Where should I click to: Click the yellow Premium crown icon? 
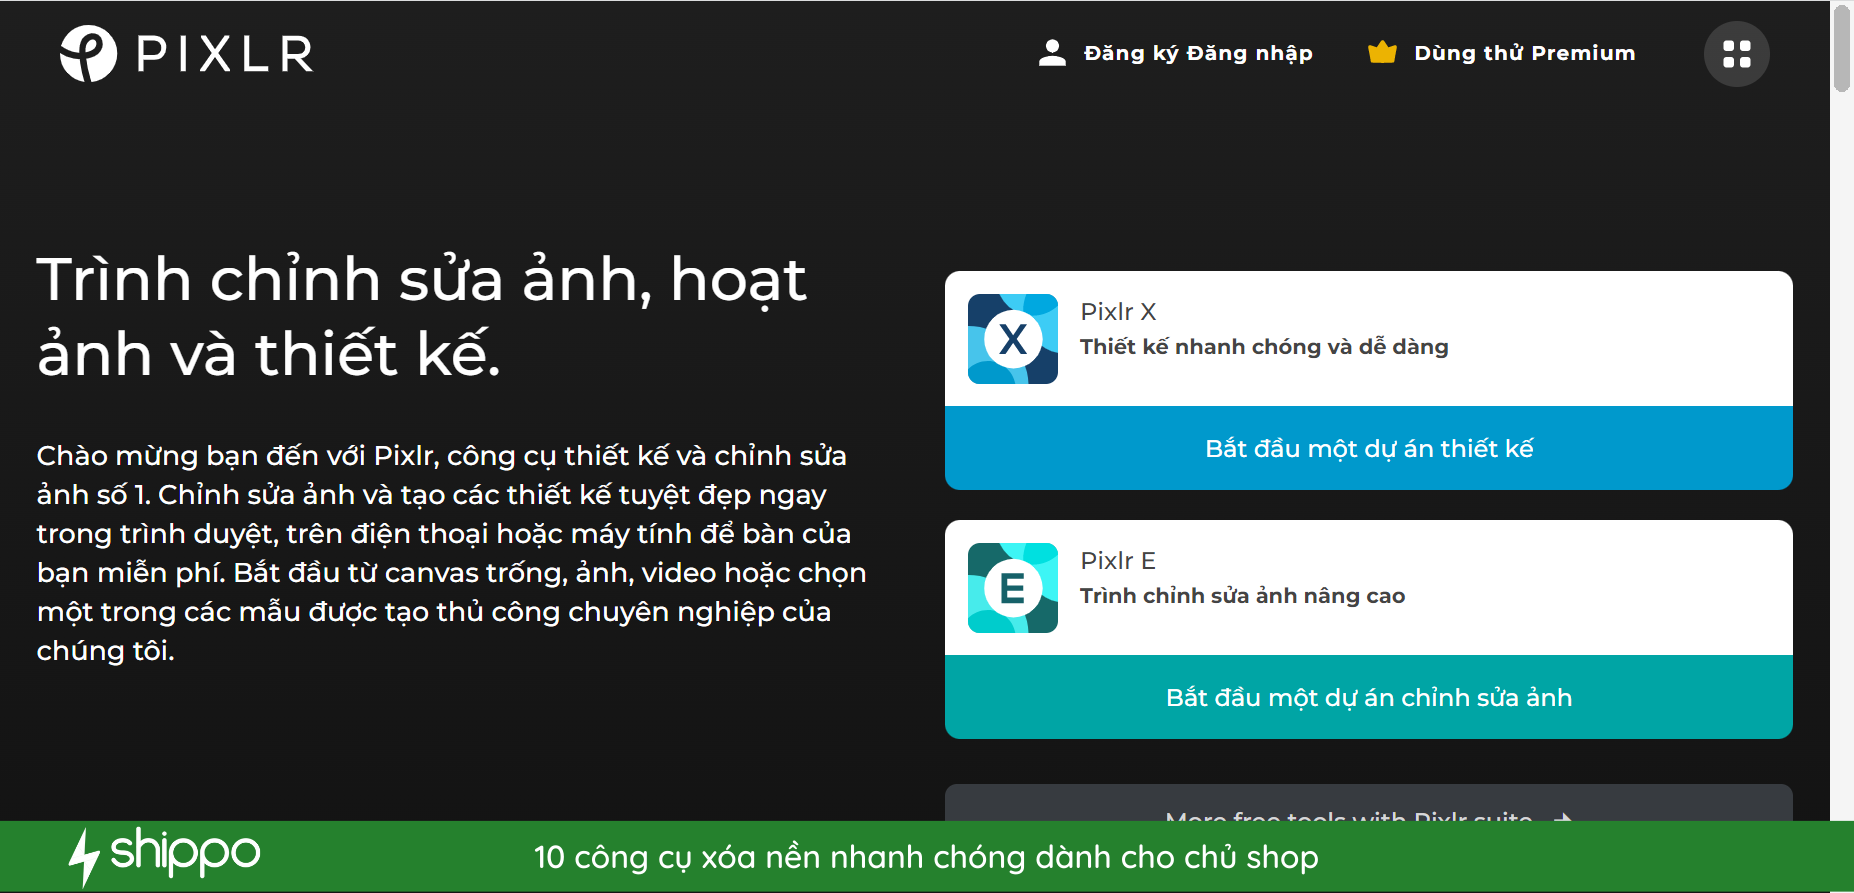click(1382, 52)
